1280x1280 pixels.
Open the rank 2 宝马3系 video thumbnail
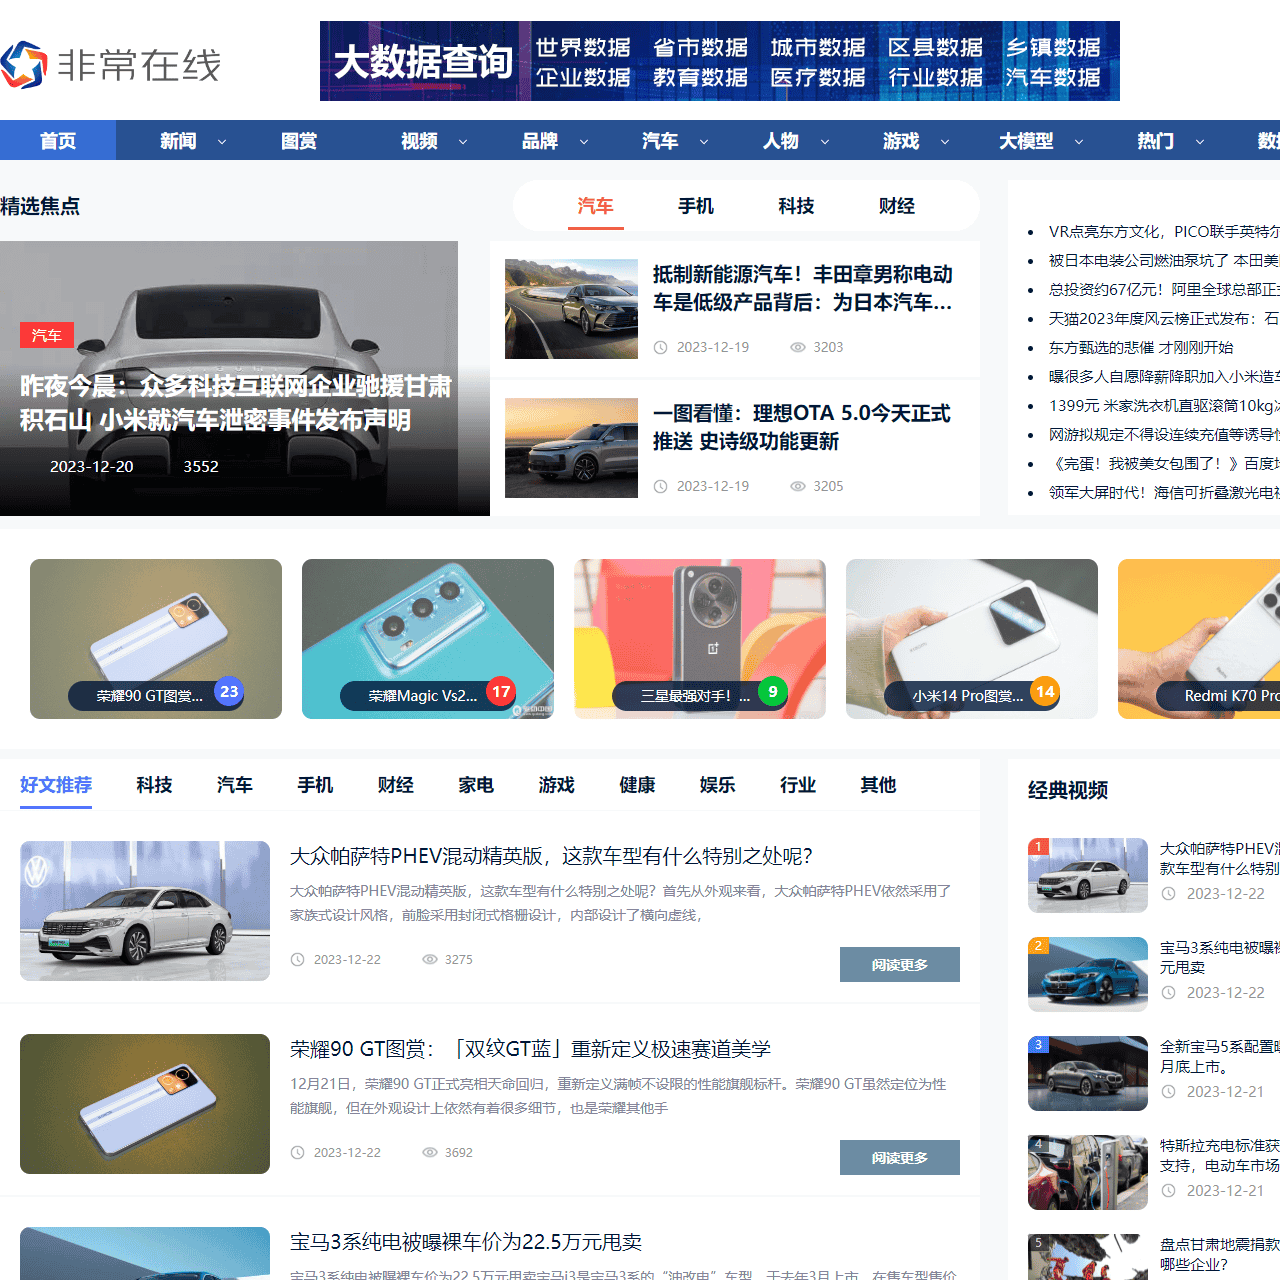click(1088, 974)
